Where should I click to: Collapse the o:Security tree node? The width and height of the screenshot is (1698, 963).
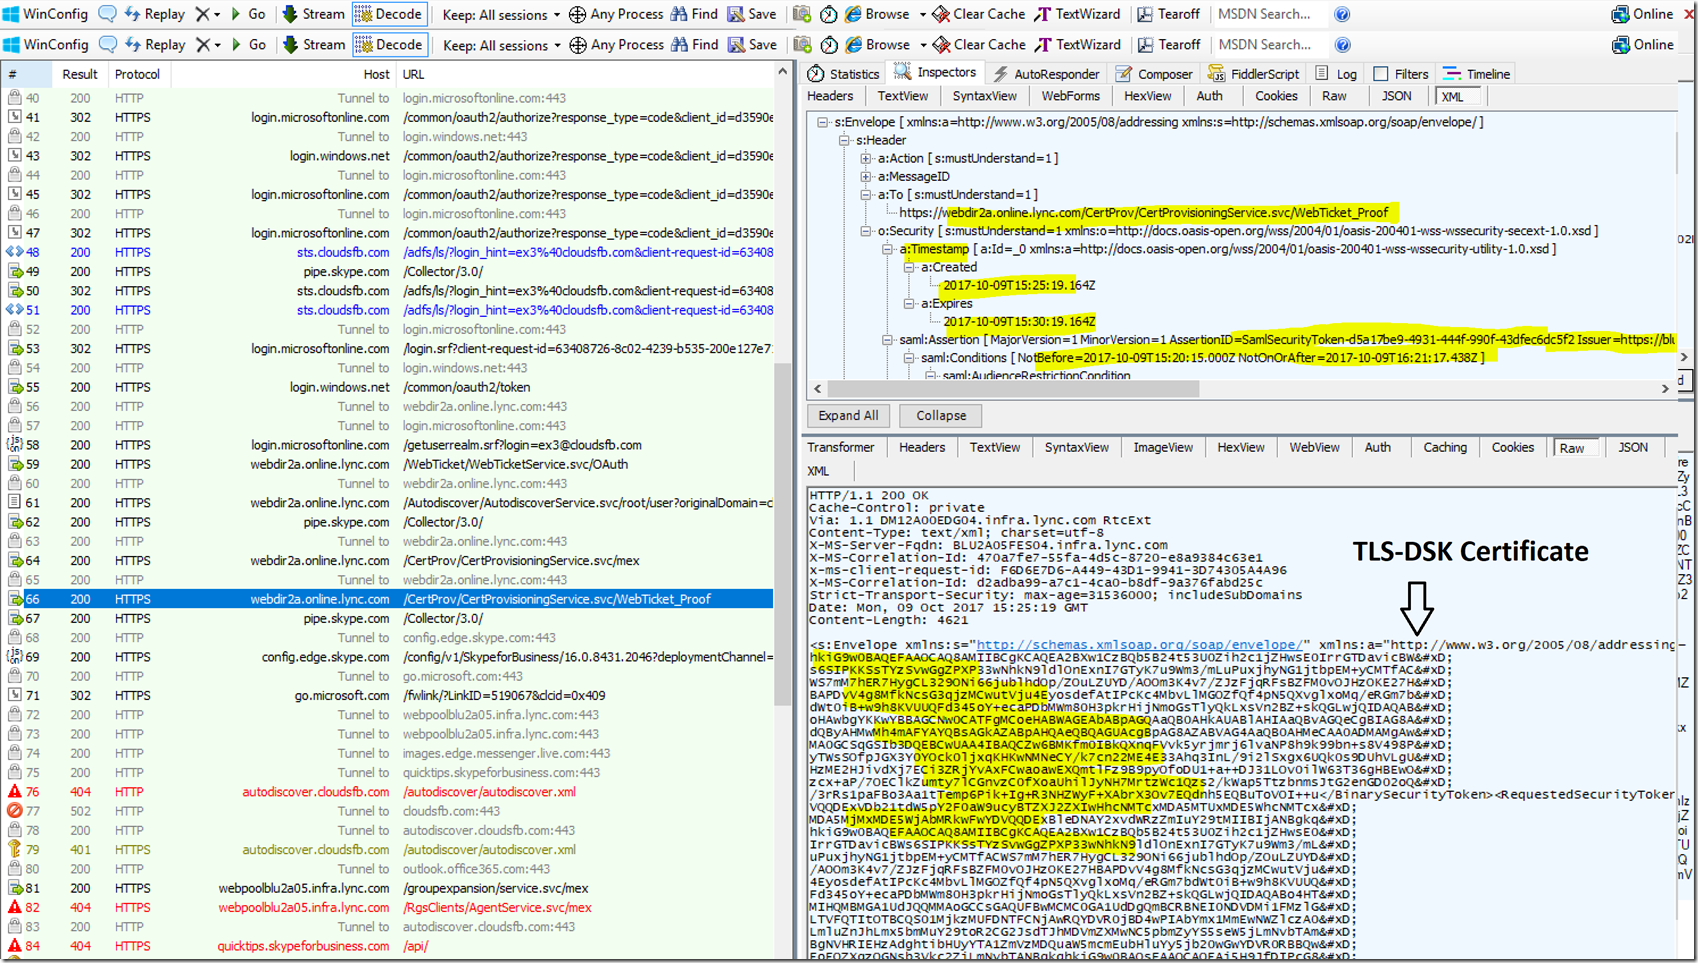866,231
